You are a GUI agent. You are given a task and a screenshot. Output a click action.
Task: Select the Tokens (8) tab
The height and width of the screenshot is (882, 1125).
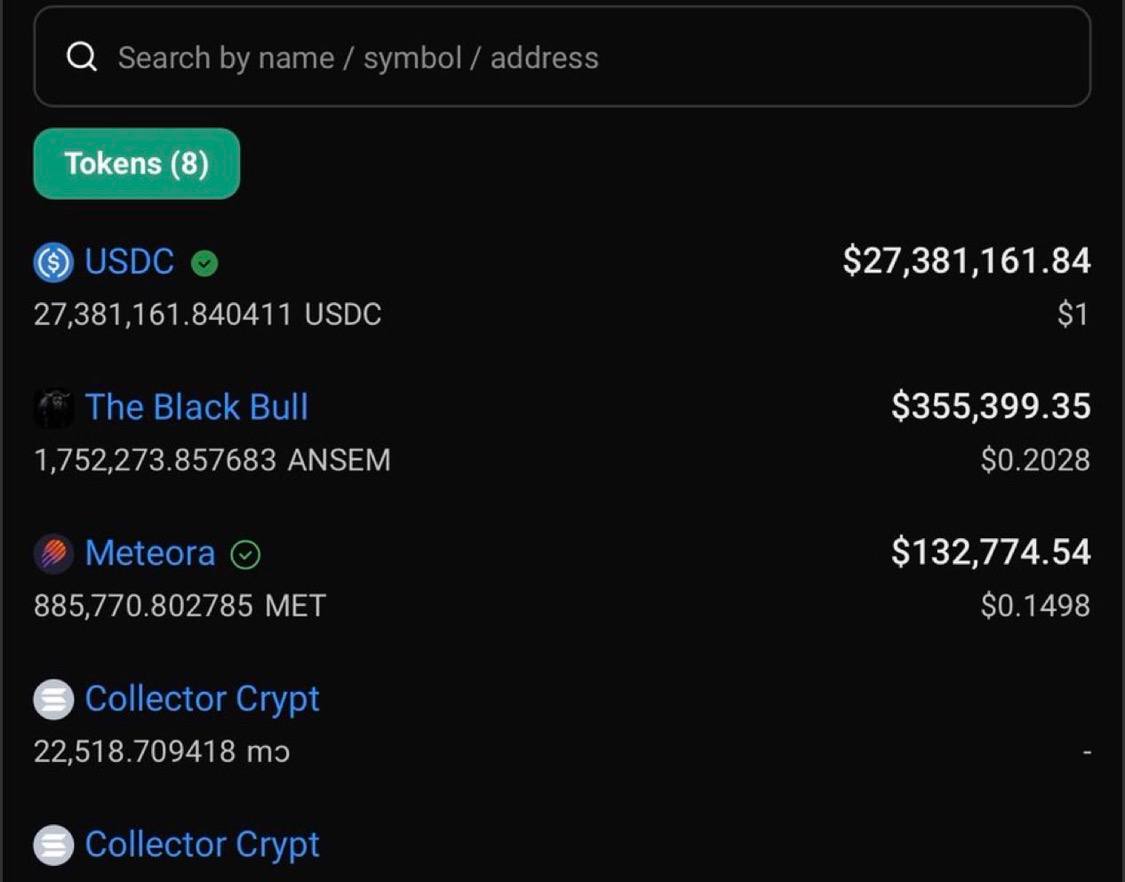(x=136, y=164)
